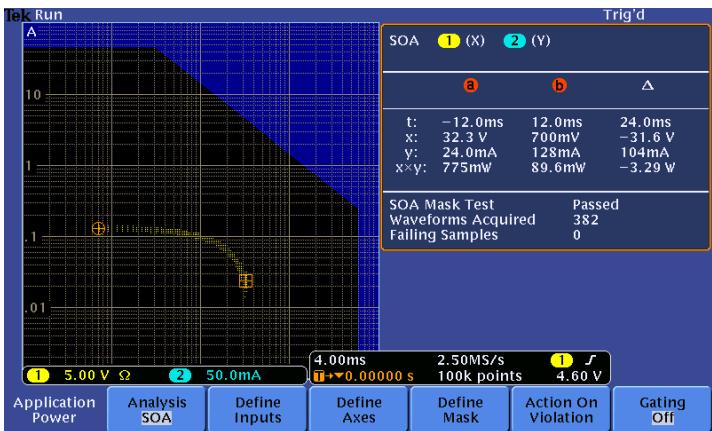Click the red cursor b column icon

559,85
